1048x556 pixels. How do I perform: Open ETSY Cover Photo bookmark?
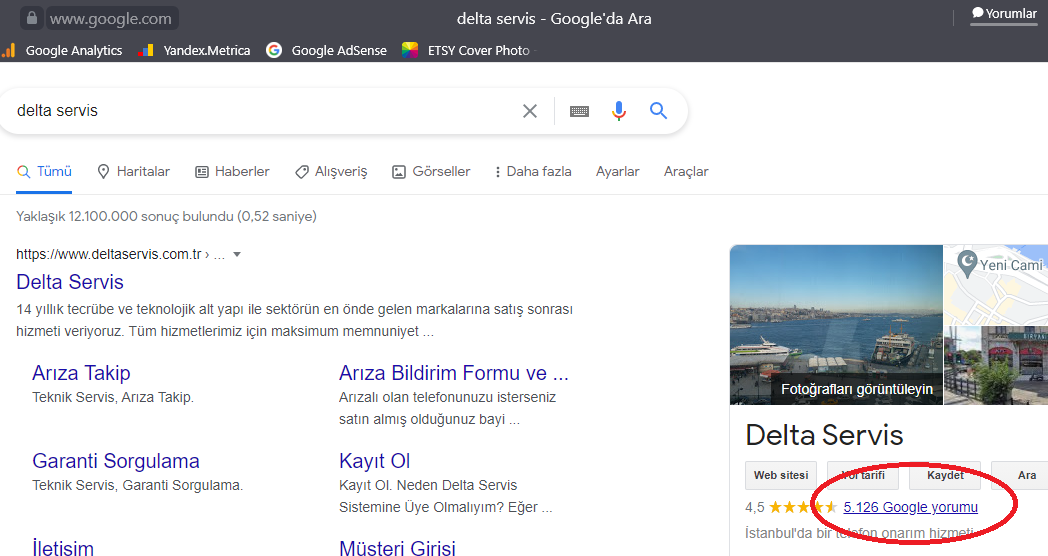click(466, 50)
